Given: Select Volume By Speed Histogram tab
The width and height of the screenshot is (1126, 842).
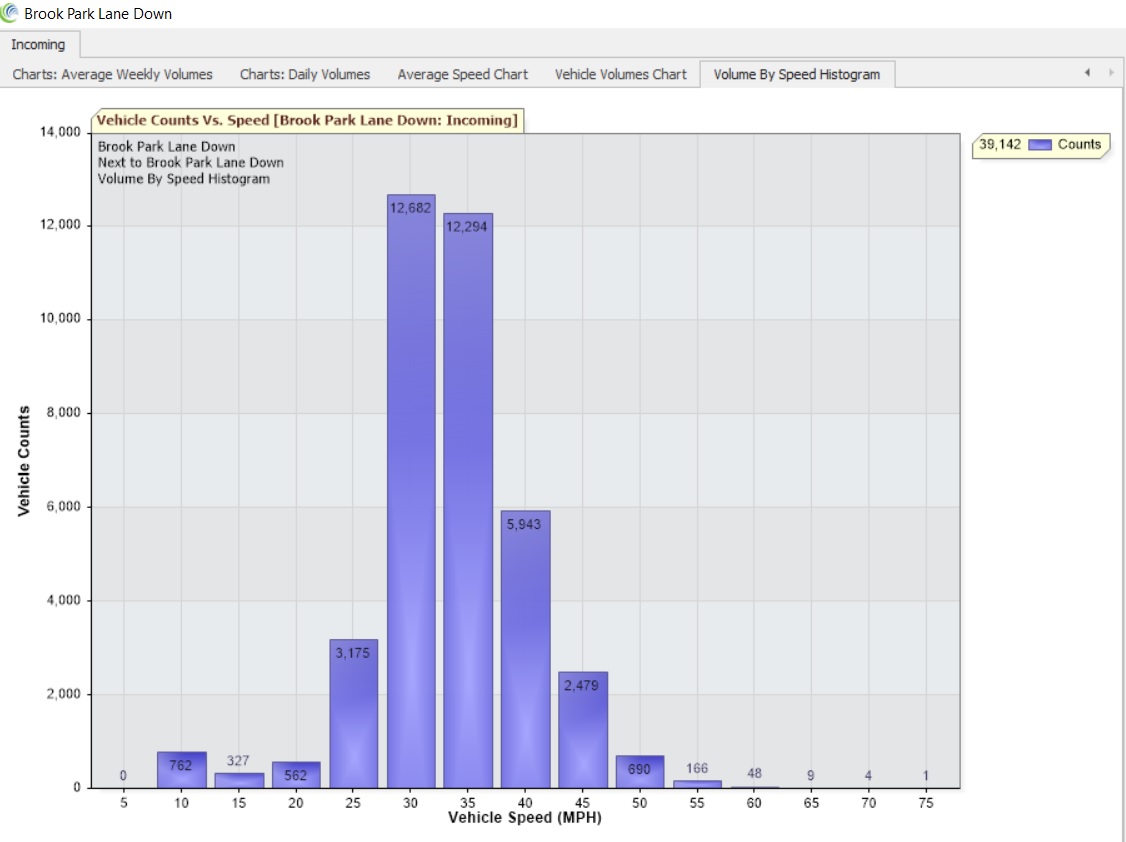Looking at the screenshot, I should pos(797,74).
